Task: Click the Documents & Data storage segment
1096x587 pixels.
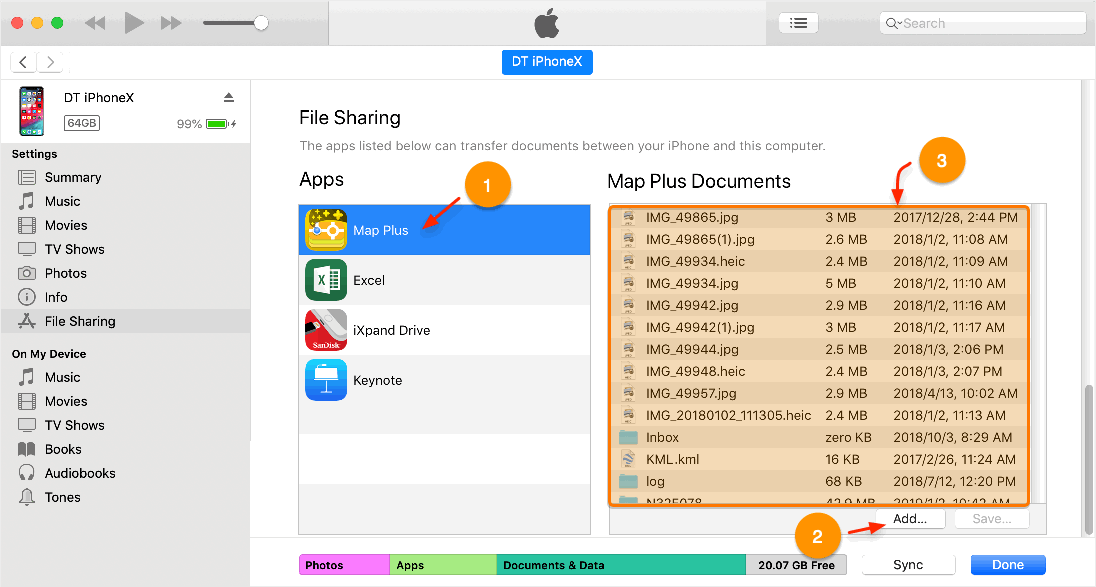Action: 621,565
